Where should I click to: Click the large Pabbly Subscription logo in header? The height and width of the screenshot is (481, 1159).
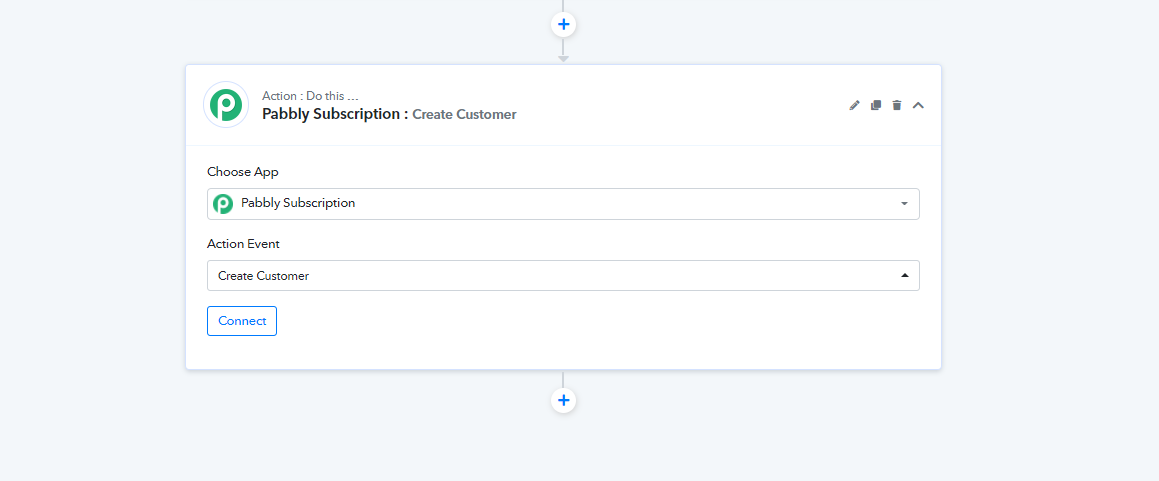pos(225,104)
